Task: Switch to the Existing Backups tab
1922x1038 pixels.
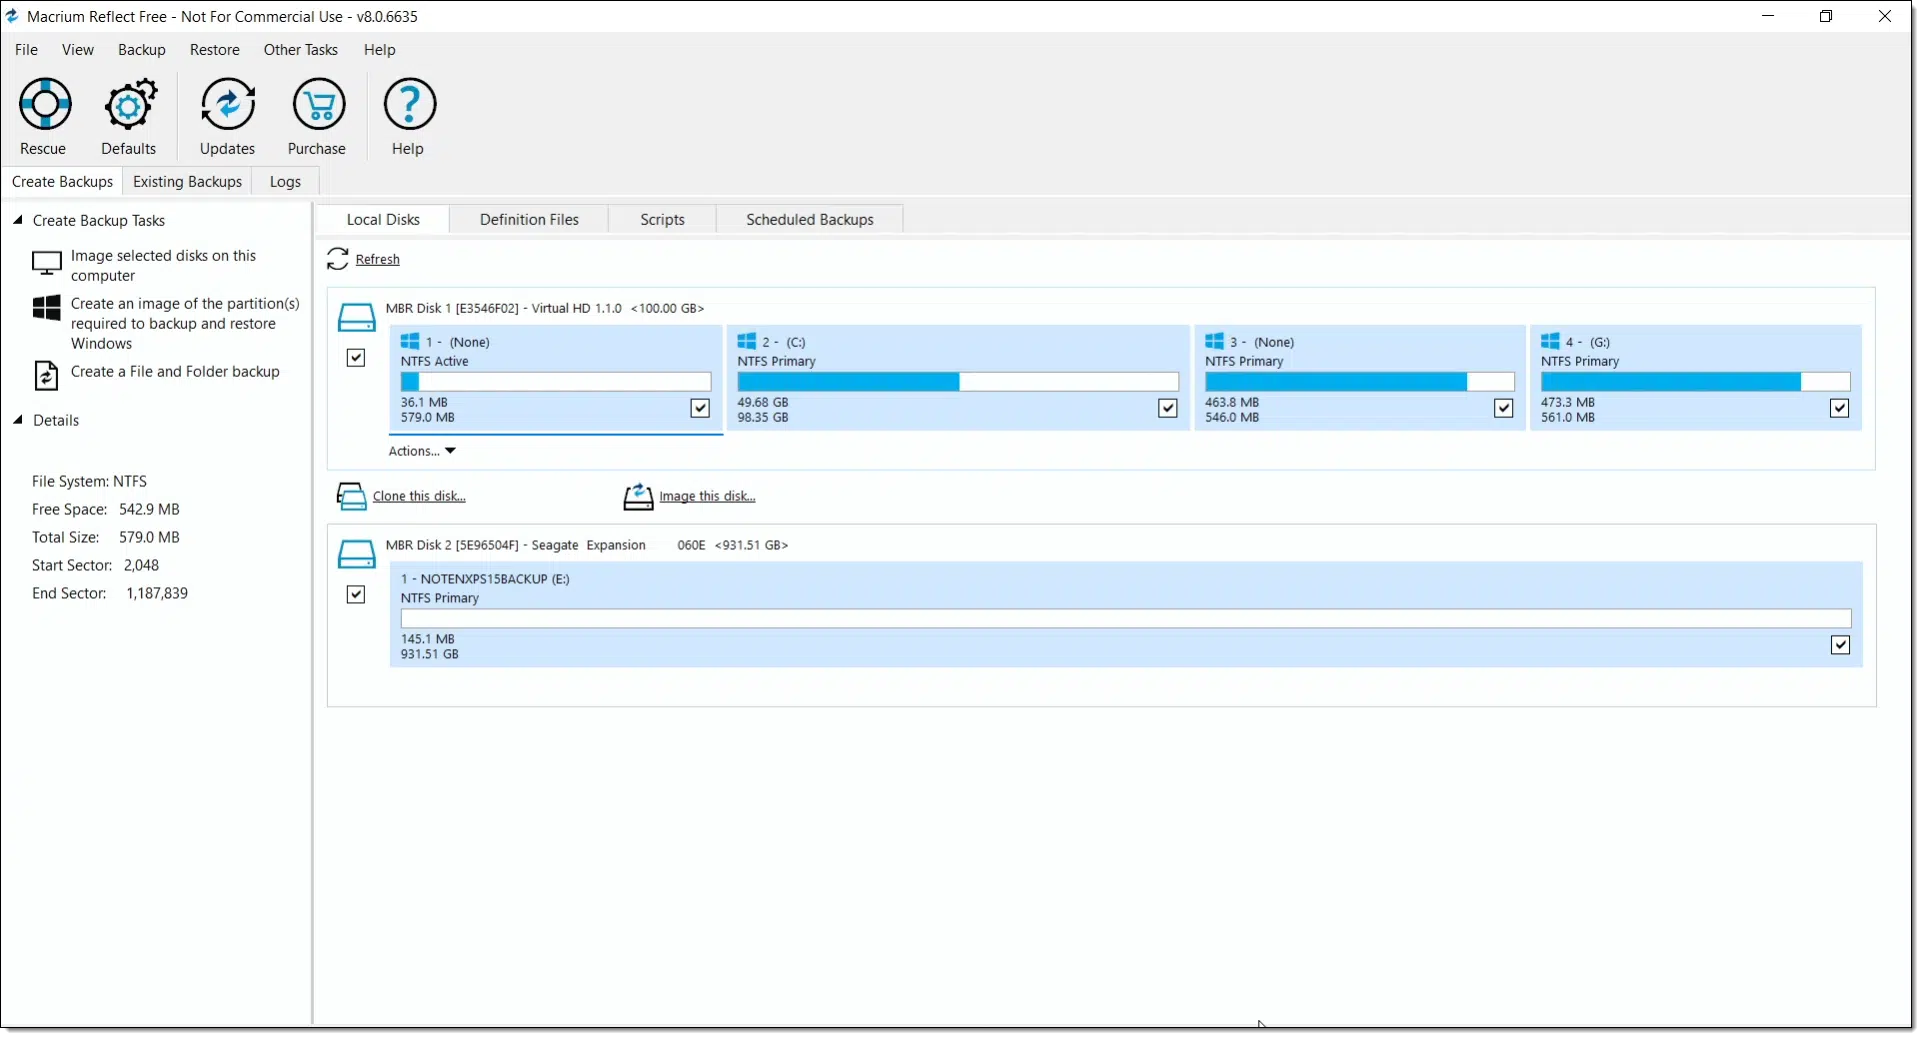Action: point(187,182)
